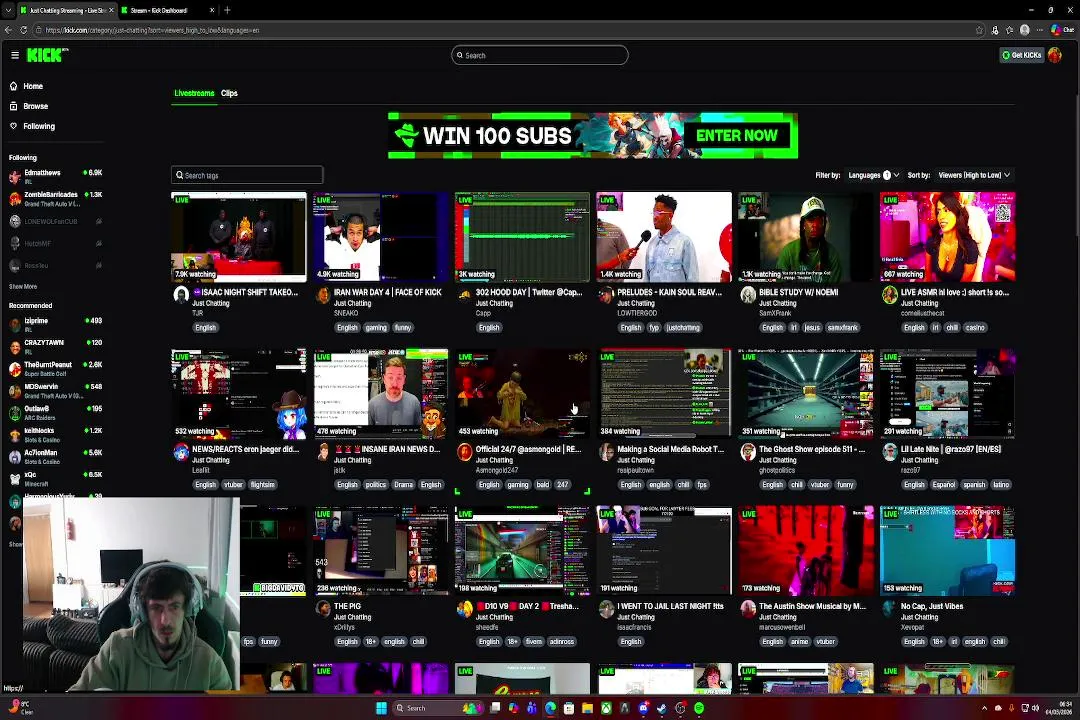Open Steam from taskbar
Image resolution: width=1080 pixels, height=720 pixels.
[662, 708]
